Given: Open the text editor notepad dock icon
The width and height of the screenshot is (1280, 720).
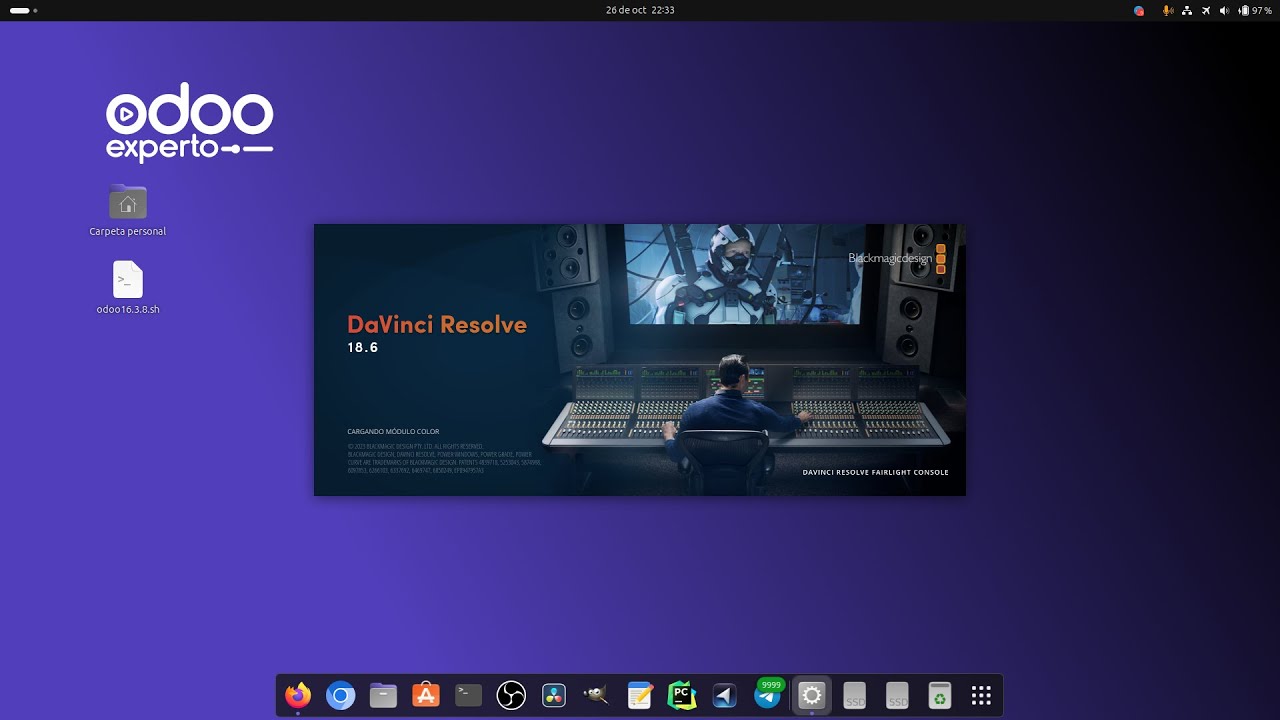Looking at the screenshot, I should point(640,695).
